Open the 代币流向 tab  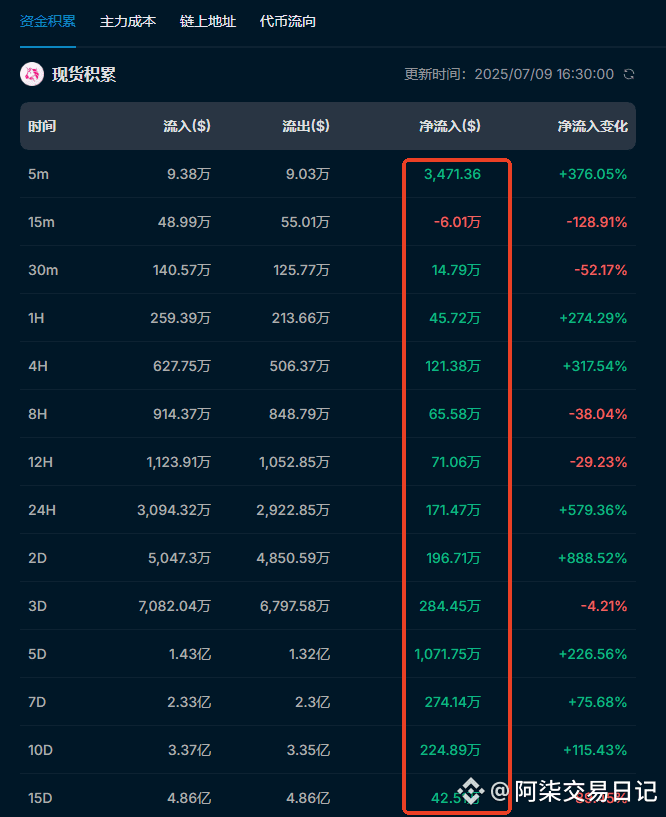(288, 21)
